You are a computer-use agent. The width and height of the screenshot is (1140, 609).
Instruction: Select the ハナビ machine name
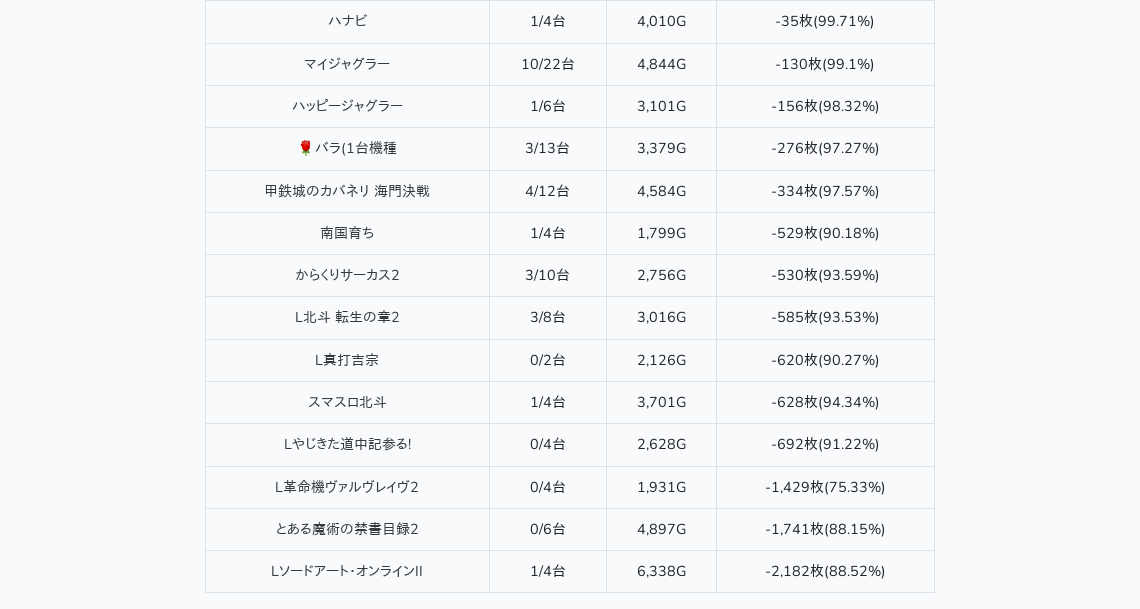(x=348, y=21)
